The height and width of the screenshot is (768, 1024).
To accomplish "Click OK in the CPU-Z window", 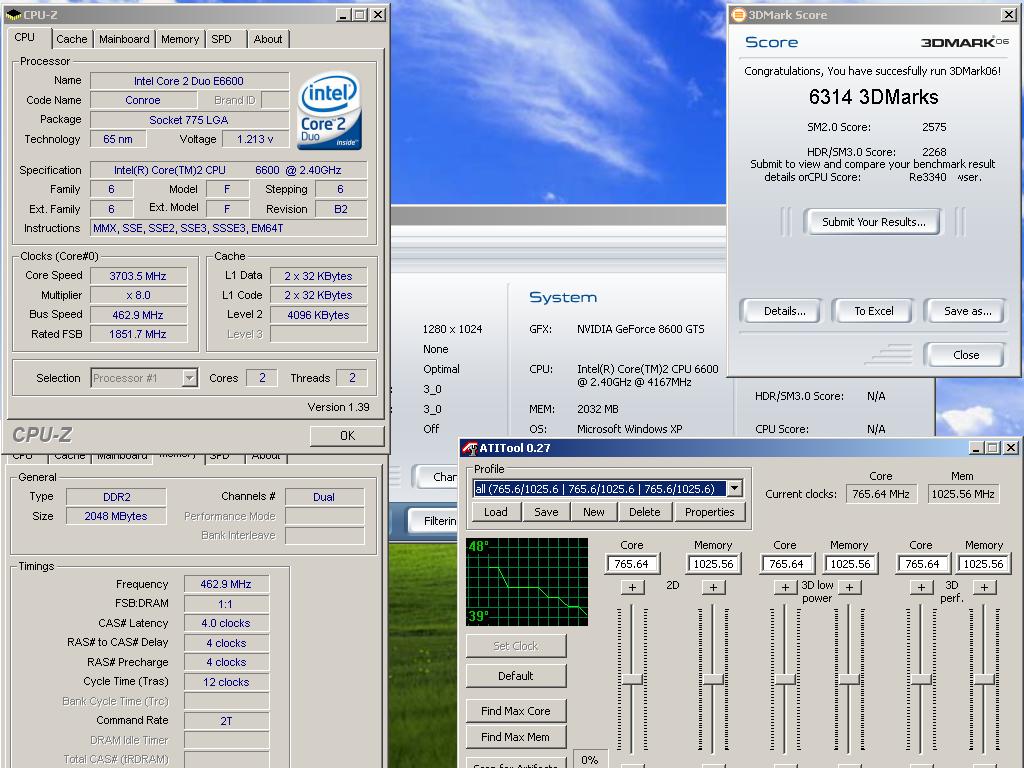I will coord(347,436).
